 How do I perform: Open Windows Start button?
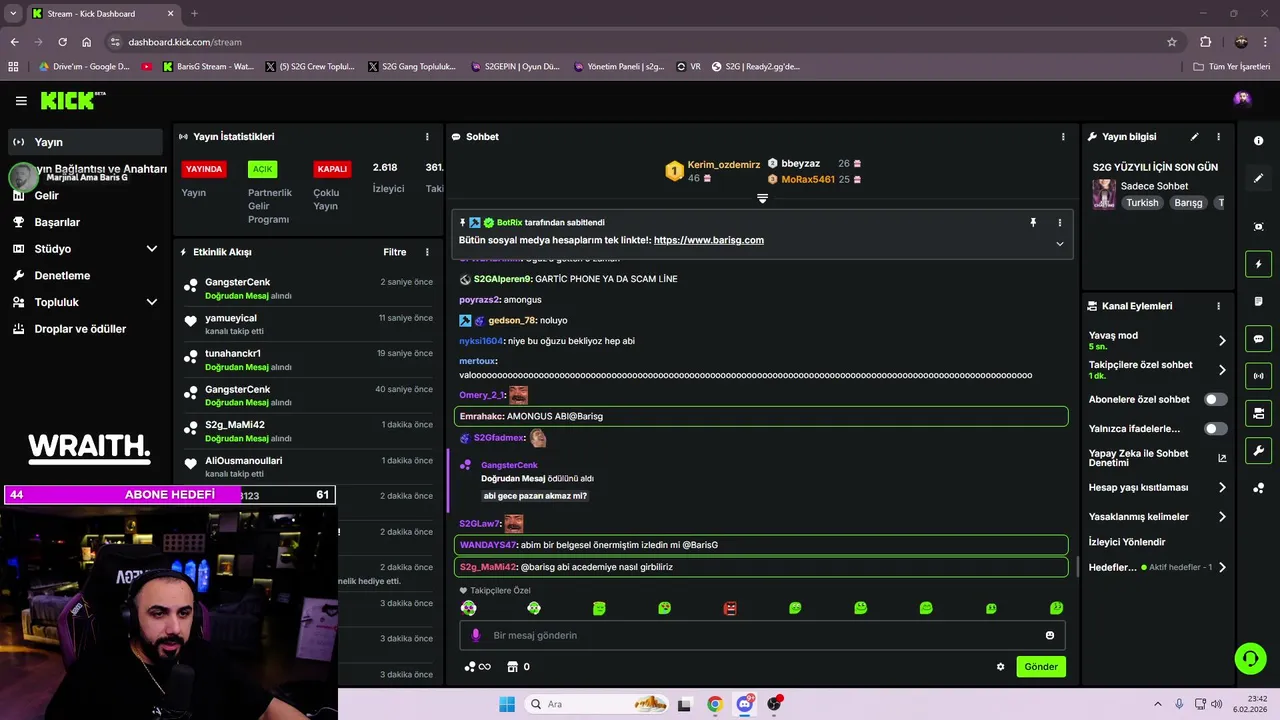coord(507,704)
